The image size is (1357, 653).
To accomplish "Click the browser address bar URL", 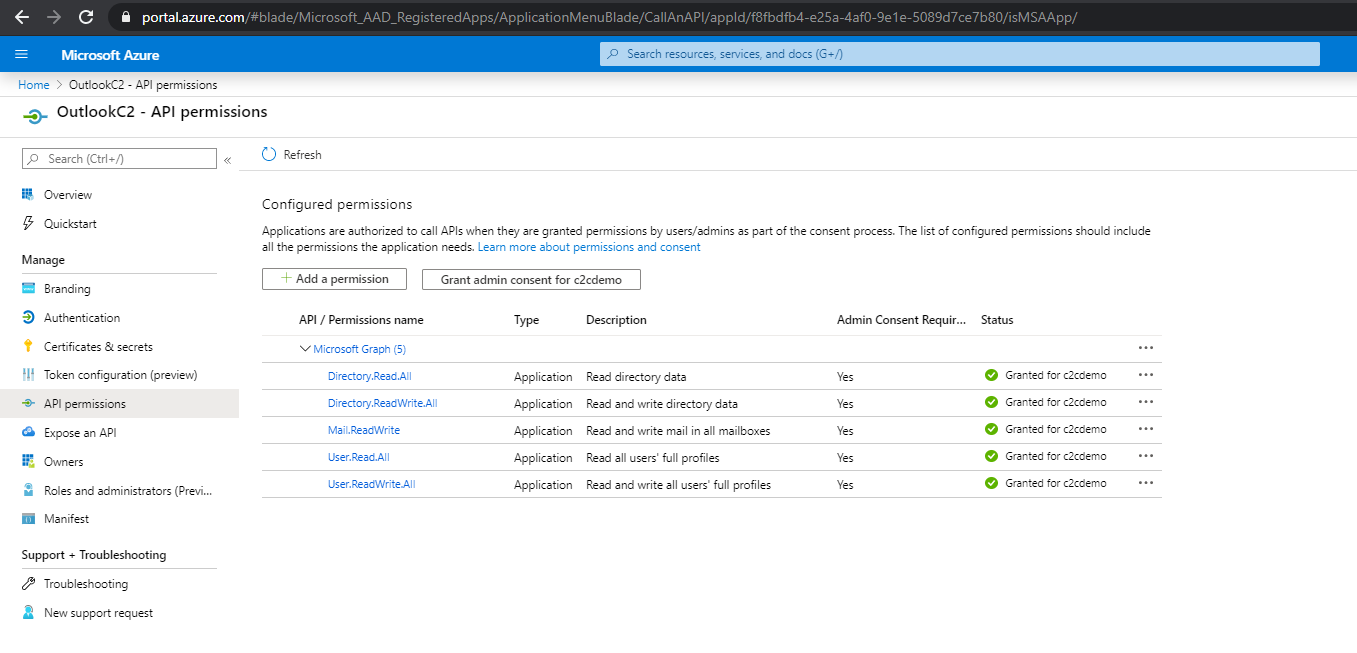I will click(609, 17).
